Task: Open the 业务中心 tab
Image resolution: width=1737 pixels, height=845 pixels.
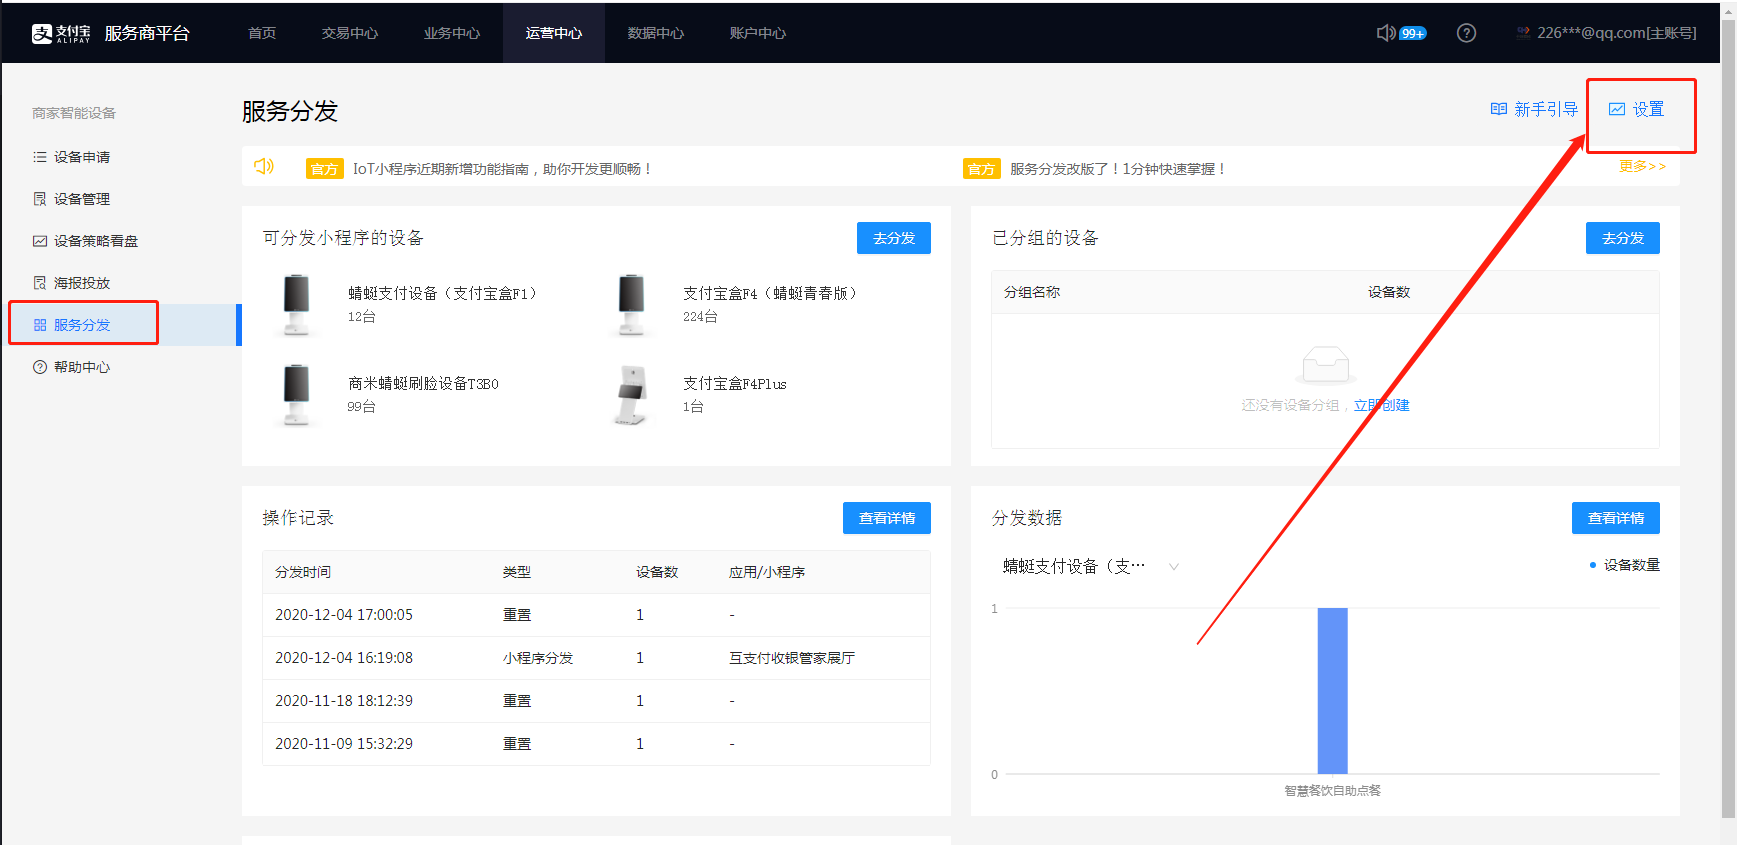Action: click(452, 33)
